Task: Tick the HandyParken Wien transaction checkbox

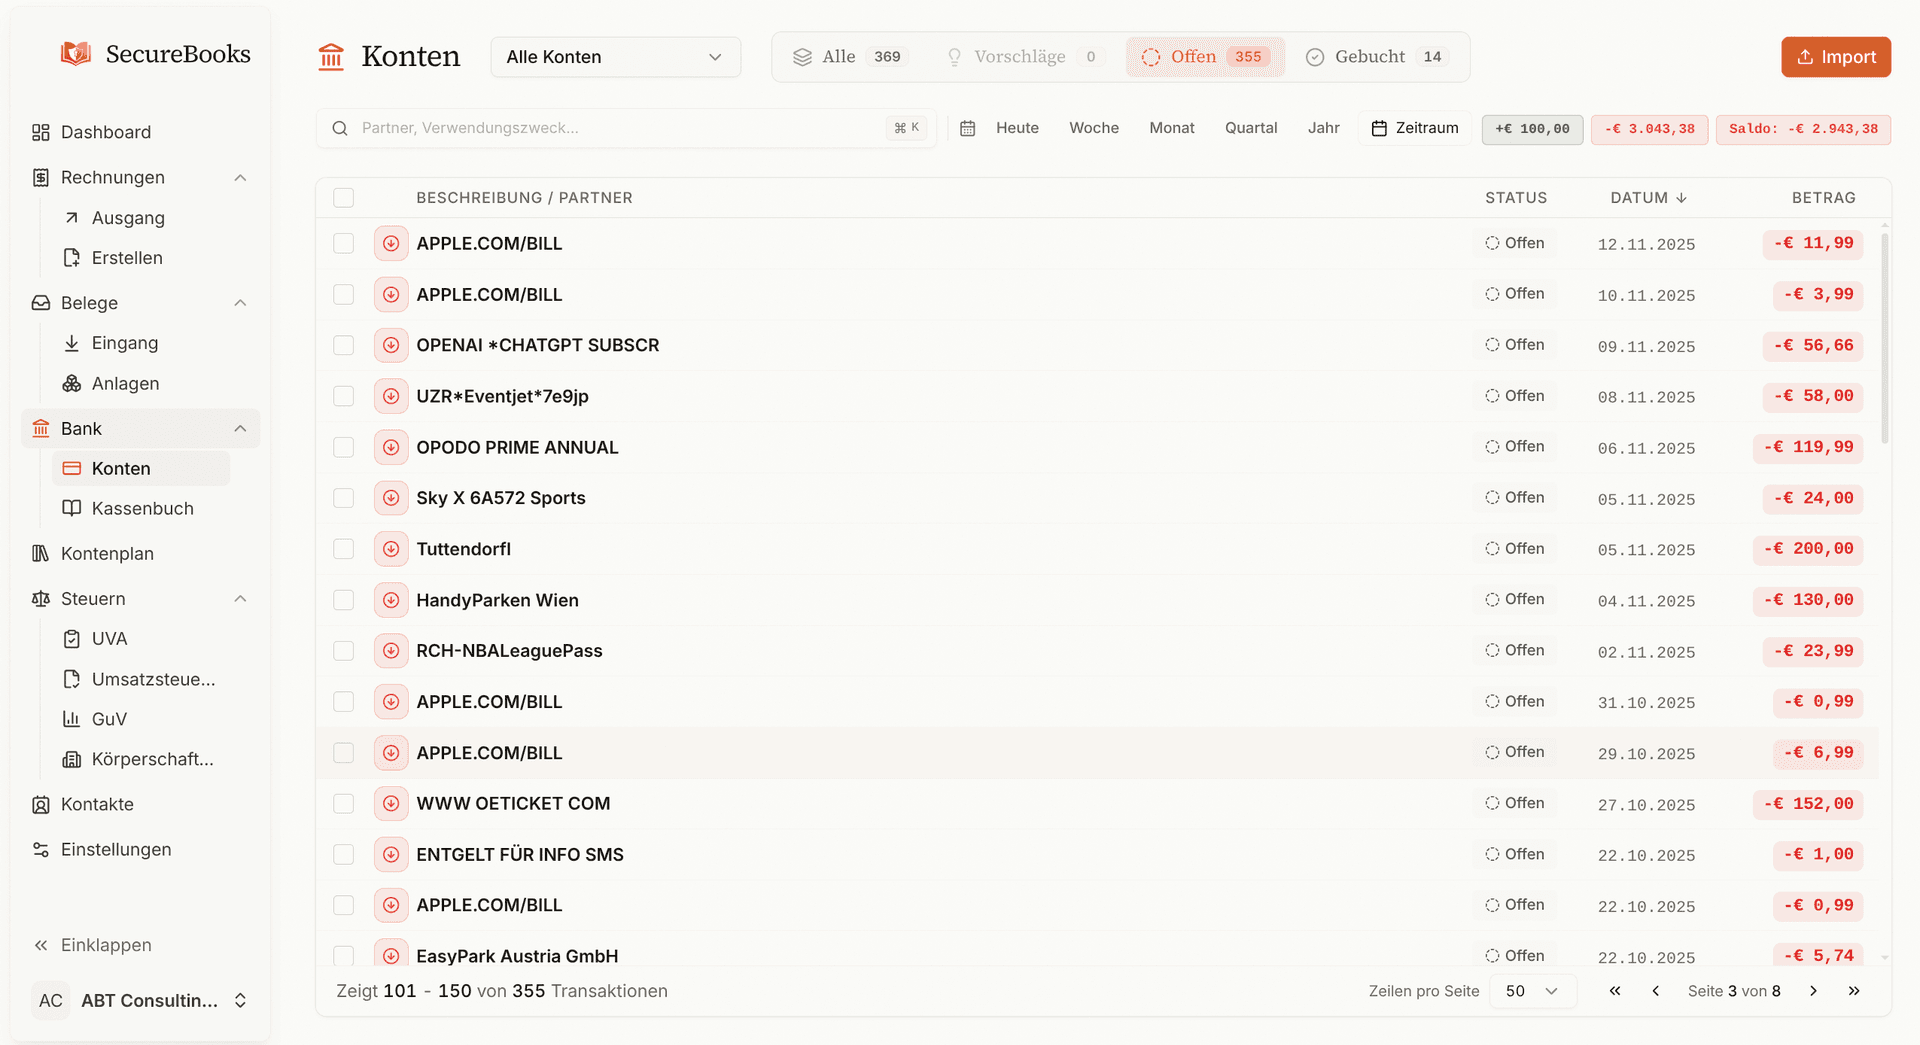Action: 344,600
